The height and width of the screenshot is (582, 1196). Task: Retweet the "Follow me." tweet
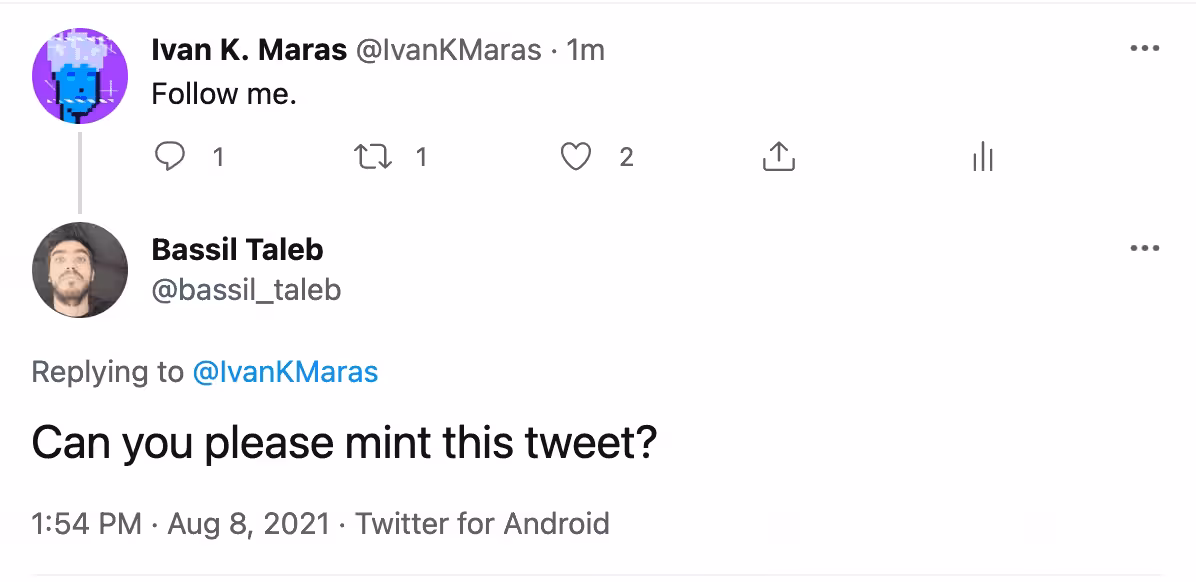click(373, 157)
